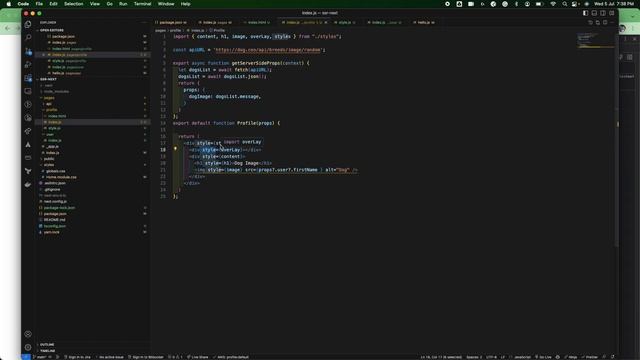This screenshot has height=360, width=640.
Task: Open the Accounts icon in activity bar
Action: (28, 334)
